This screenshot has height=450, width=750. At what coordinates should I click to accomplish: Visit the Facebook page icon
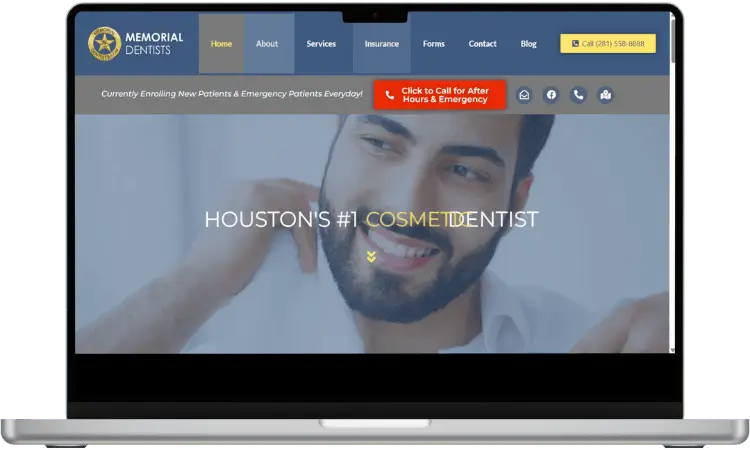click(x=551, y=95)
